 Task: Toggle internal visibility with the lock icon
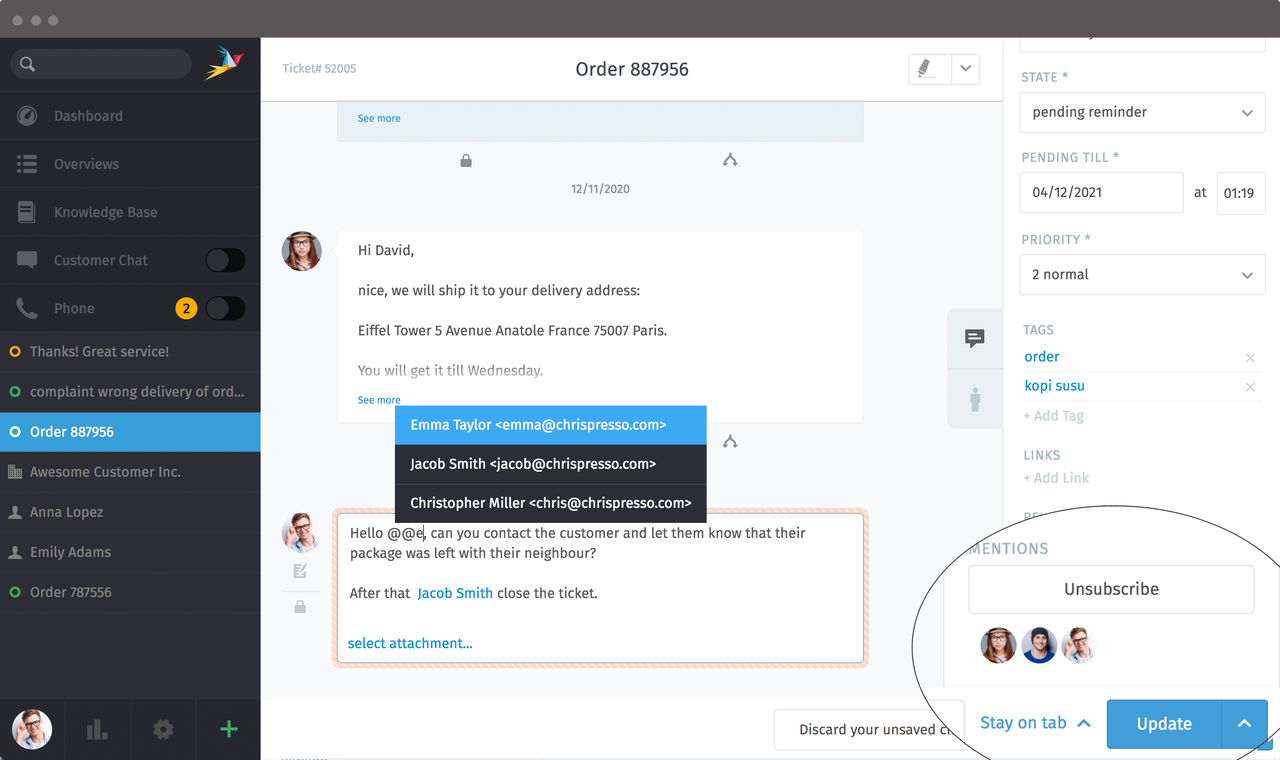click(299, 606)
